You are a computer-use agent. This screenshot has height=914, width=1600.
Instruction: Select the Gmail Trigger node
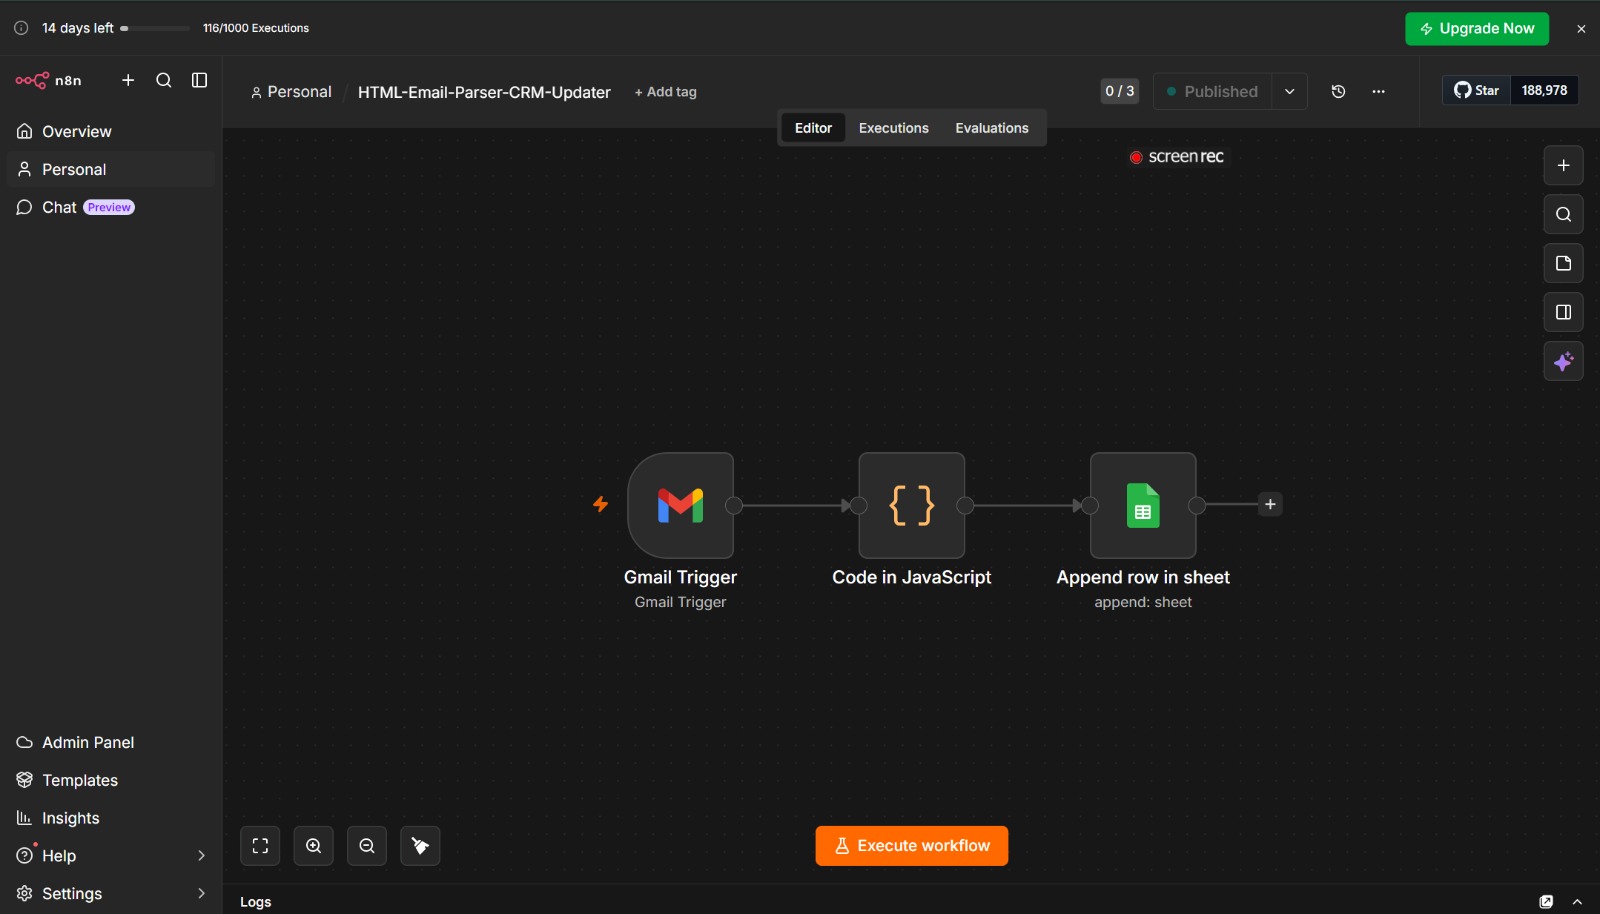pos(680,505)
